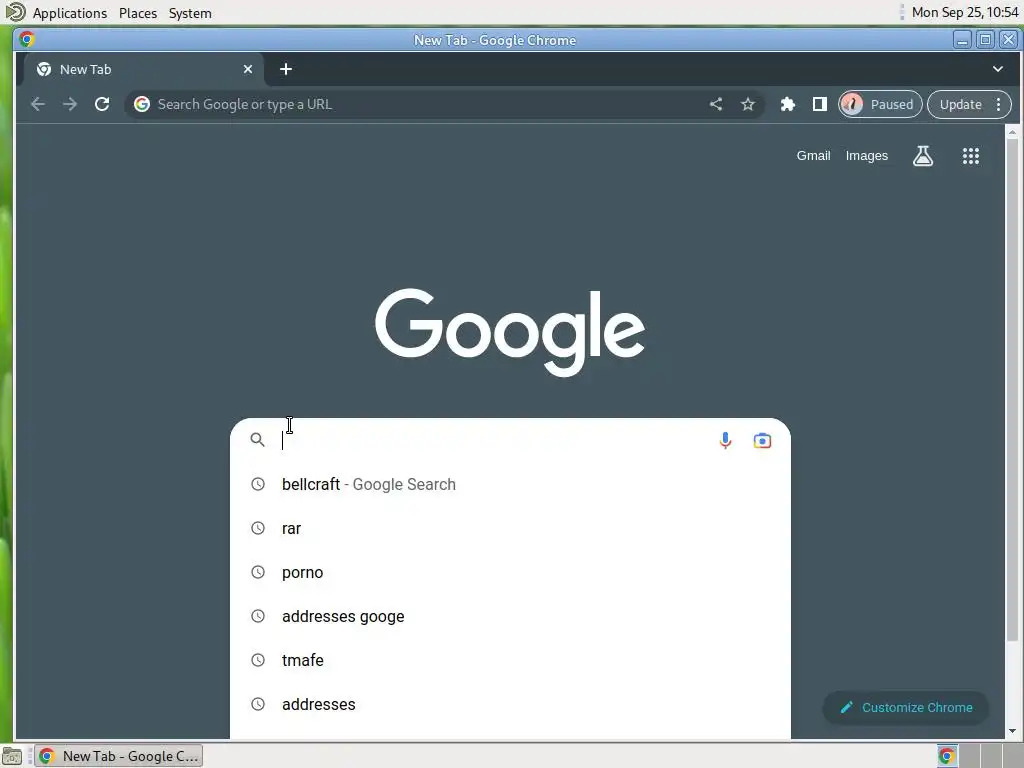
Task: Select the addresses googe suggestion
Action: (510, 616)
